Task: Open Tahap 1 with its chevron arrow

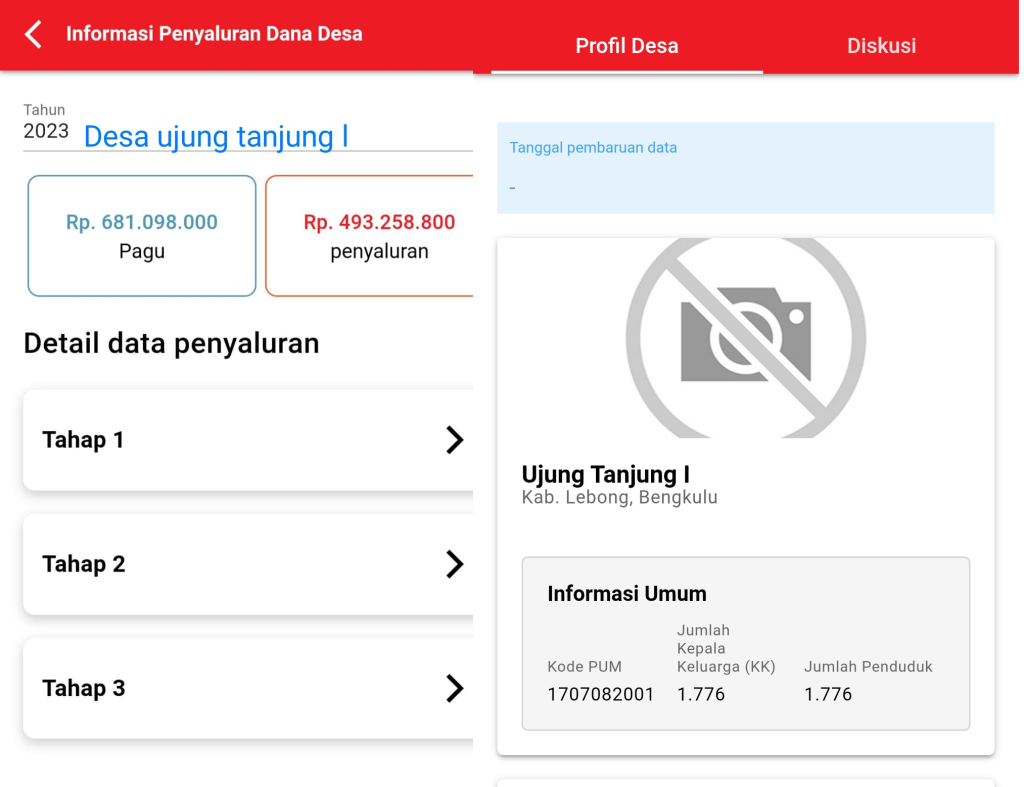Action: click(x=454, y=440)
